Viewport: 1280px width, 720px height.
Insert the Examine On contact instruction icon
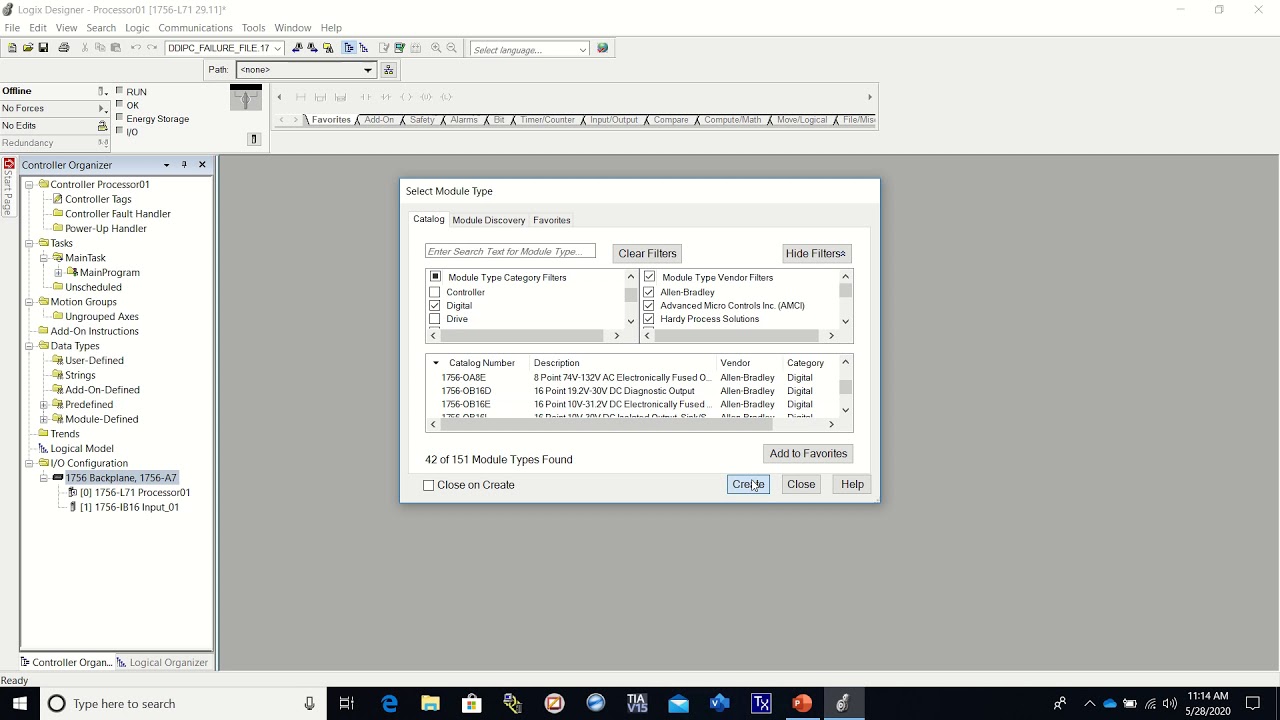point(365,97)
